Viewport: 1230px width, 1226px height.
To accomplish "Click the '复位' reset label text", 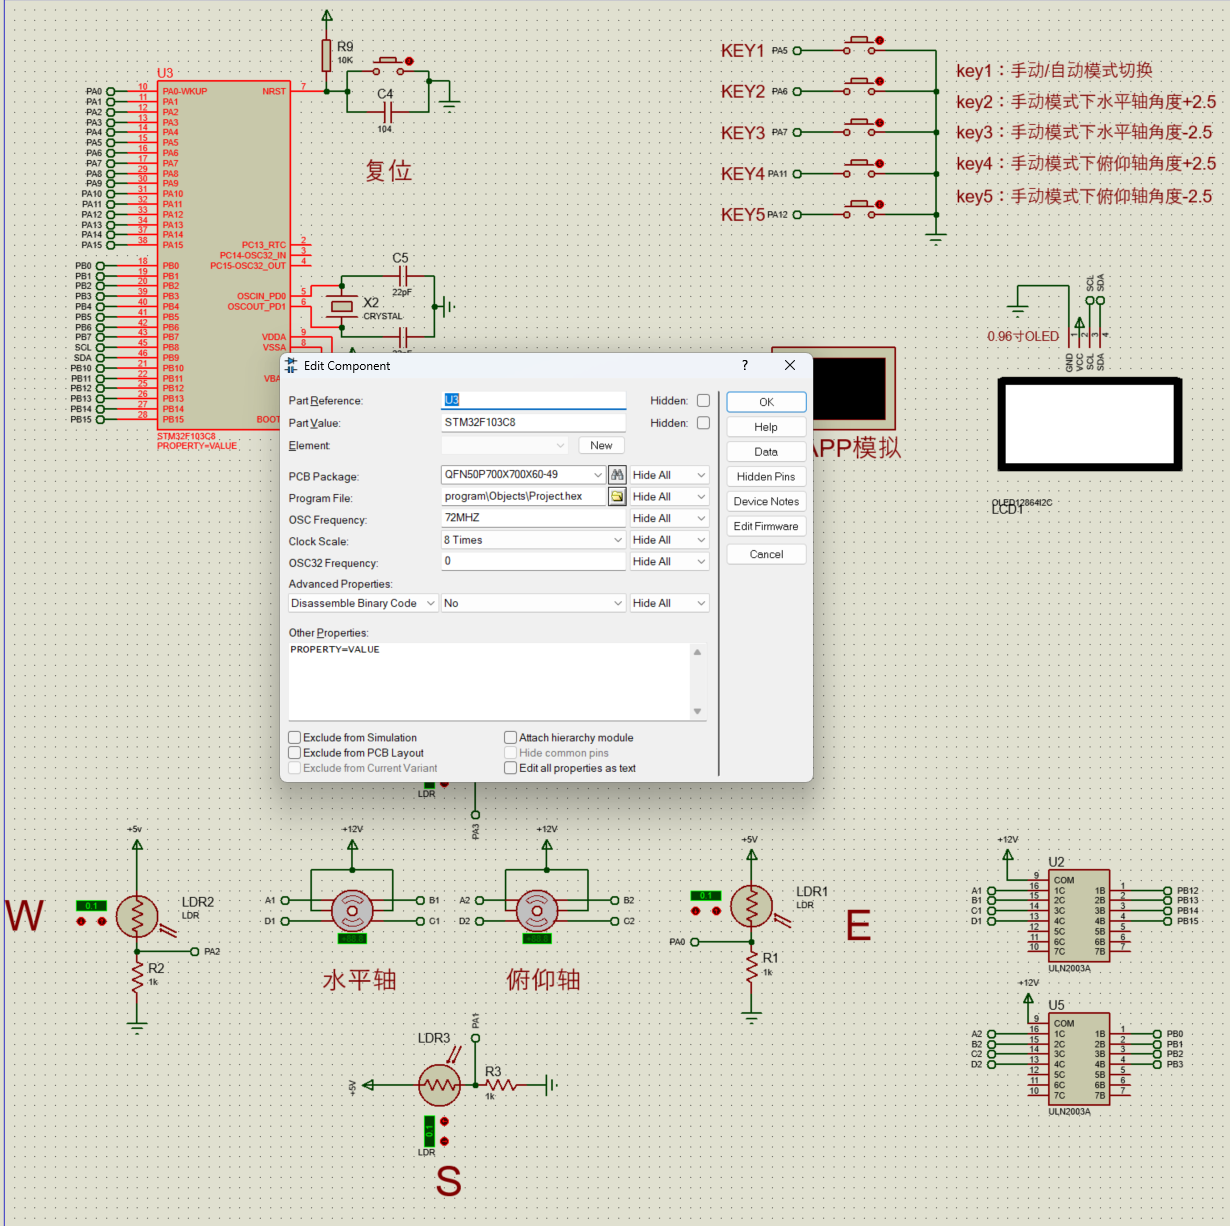I will (x=389, y=171).
